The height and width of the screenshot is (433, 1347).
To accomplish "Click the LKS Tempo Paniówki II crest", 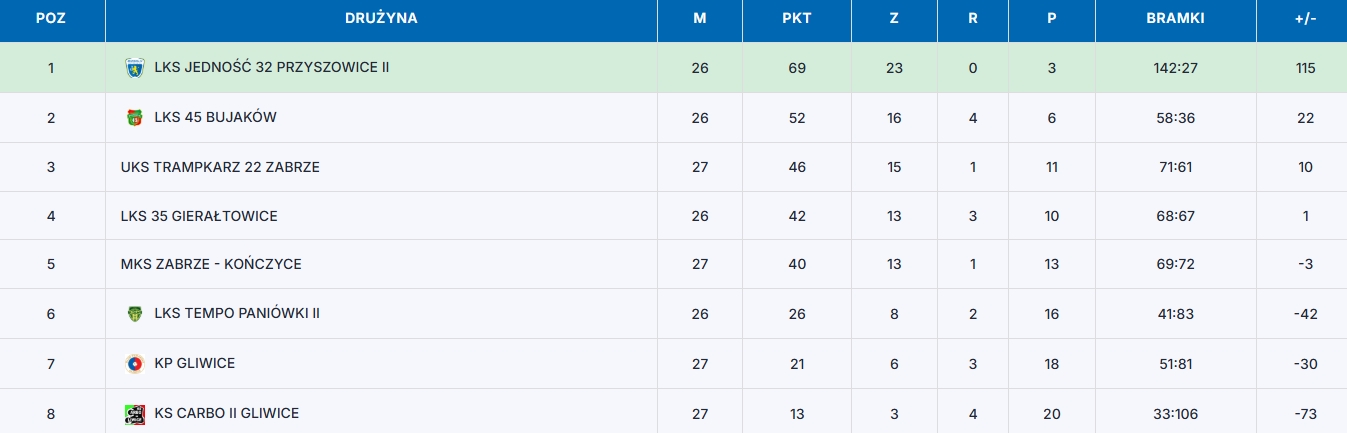I will click(134, 314).
